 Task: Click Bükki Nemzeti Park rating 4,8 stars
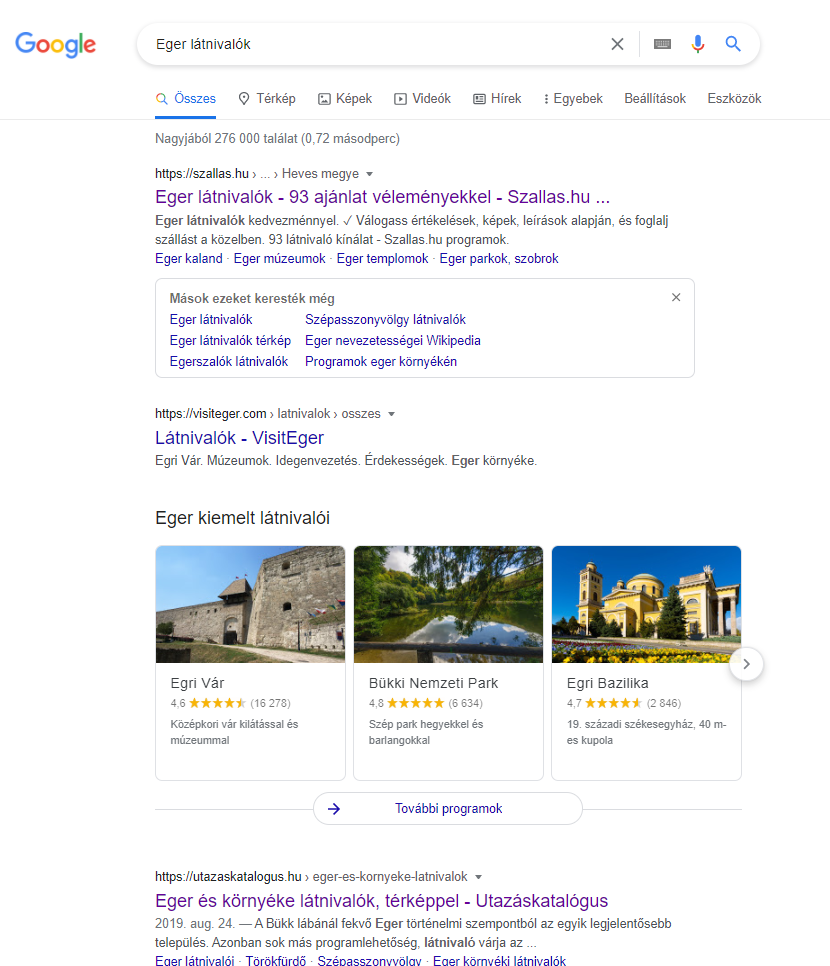(x=415, y=703)
